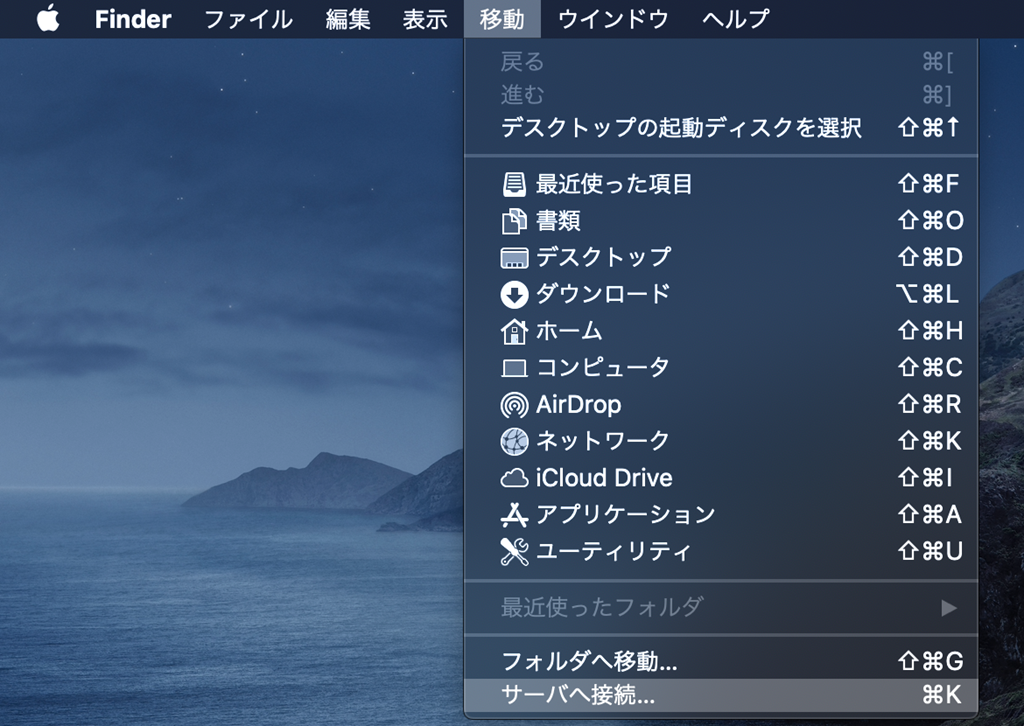Choose フォルダへ移動...
1024x726 pixels.
(721, 661)
